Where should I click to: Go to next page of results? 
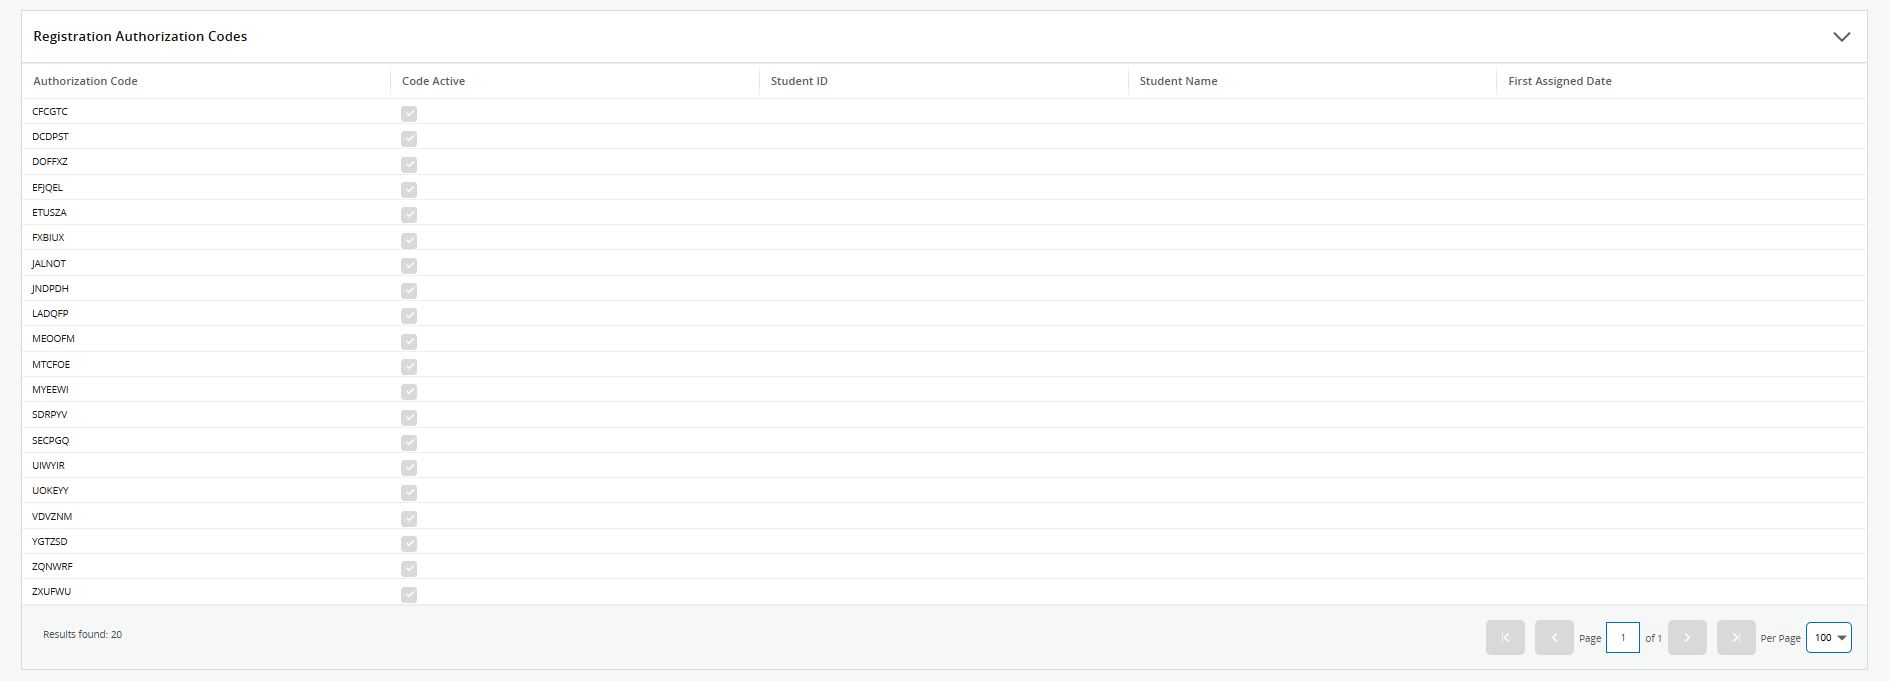pos(1687,638)
